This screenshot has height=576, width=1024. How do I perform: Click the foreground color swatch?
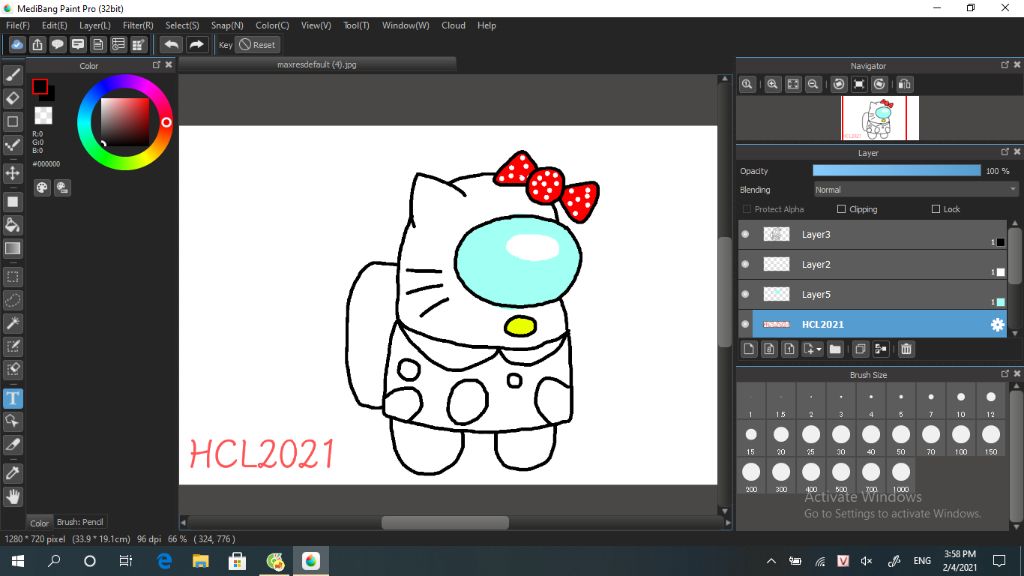tap(40, 86)
